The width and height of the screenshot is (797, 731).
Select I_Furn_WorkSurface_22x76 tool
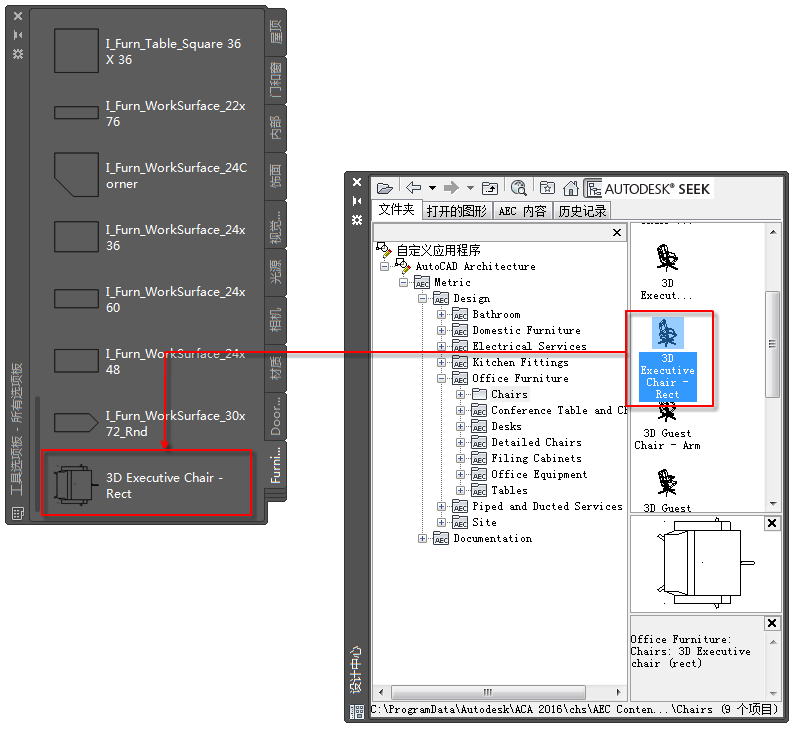[149, 113]
